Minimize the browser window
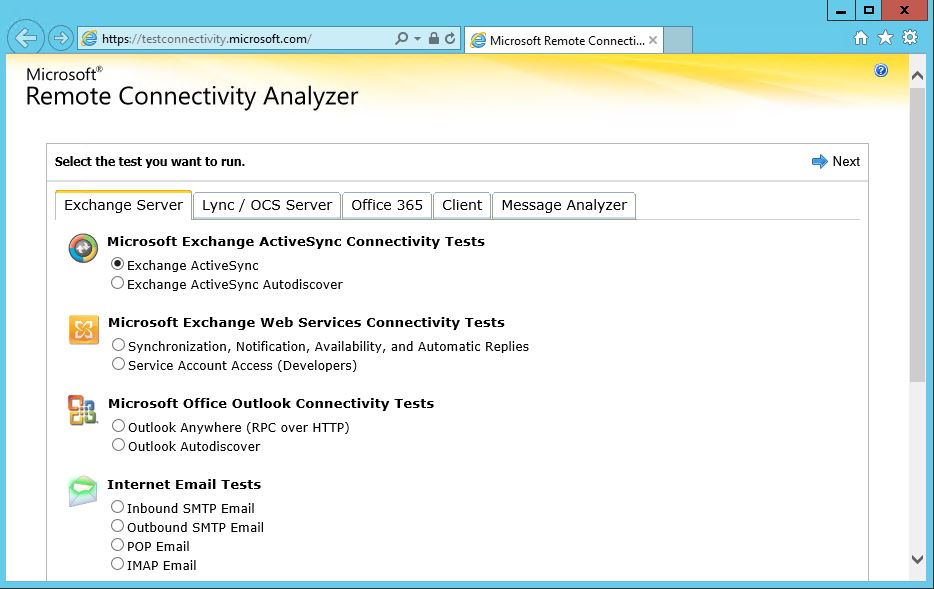Viewport: 934px width, 589px height. click(x=841, y=10)
